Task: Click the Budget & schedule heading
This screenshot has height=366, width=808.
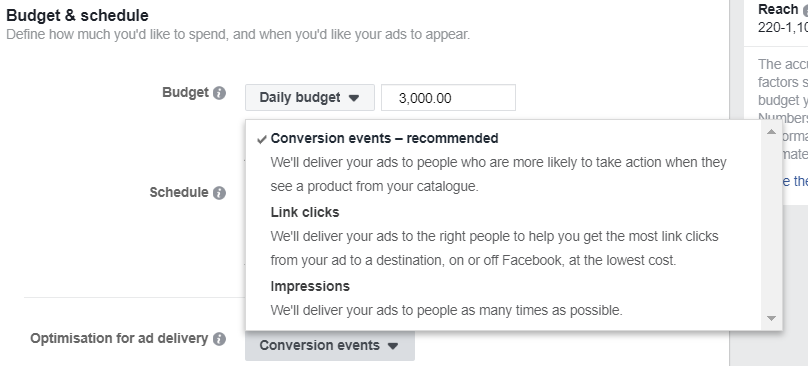Action: click(x=77, y=15)
